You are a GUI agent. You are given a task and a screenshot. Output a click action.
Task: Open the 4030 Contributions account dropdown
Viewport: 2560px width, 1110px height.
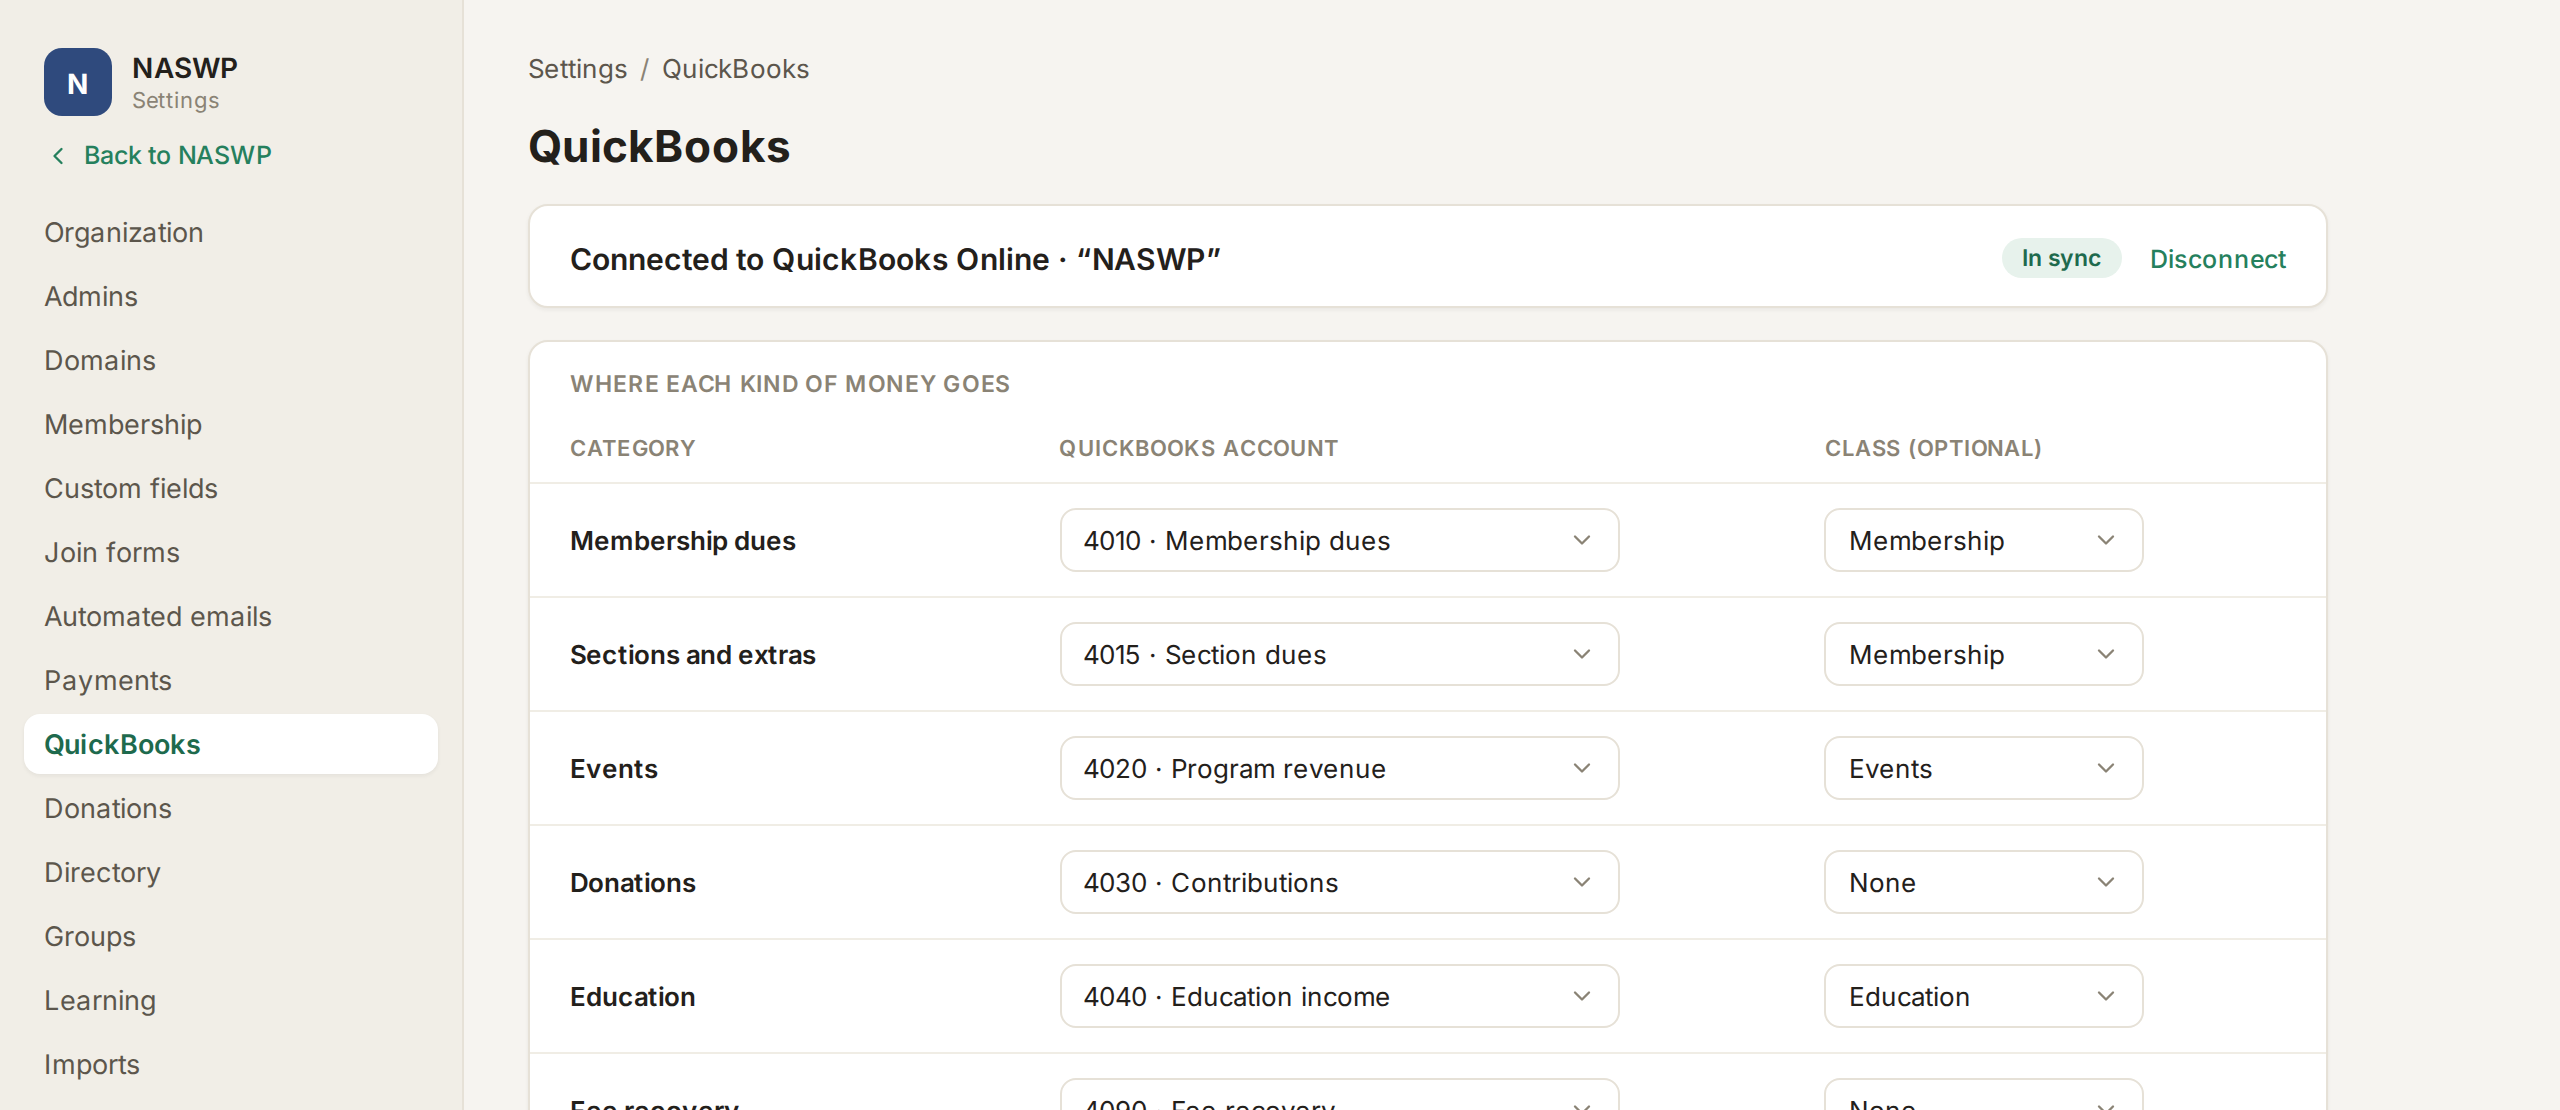pos(1339,882)
